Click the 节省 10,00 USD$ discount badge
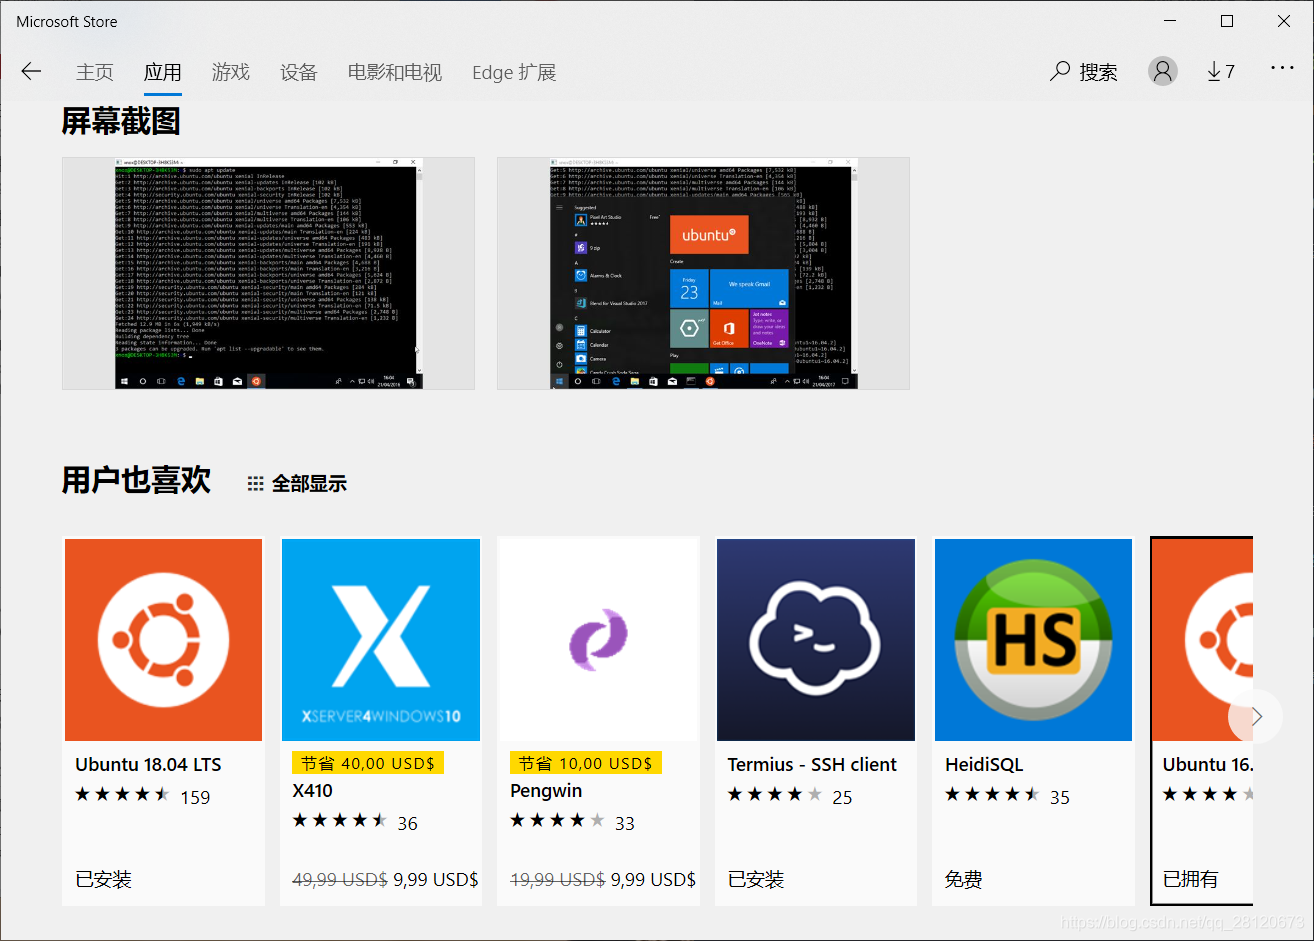Image resolution: width=1314 pixels, height=941 pixels. (585, 764)
